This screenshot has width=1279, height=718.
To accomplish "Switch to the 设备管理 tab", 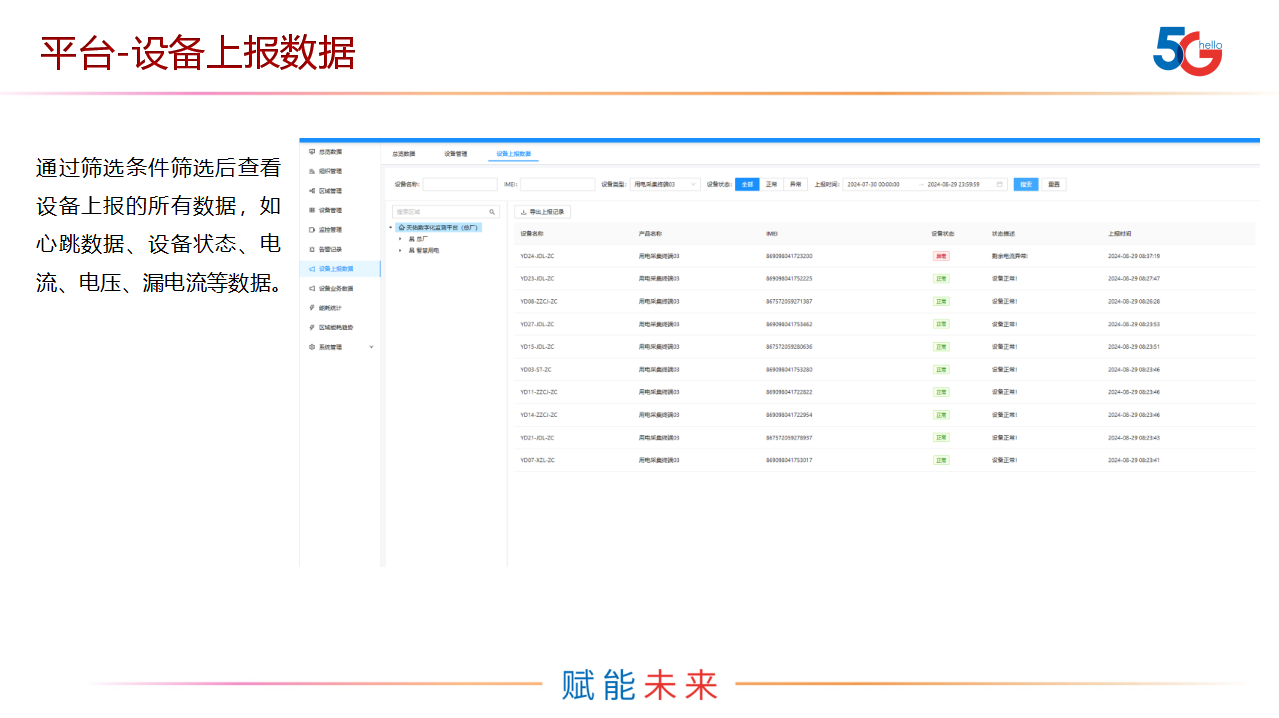I will point(455,154).
